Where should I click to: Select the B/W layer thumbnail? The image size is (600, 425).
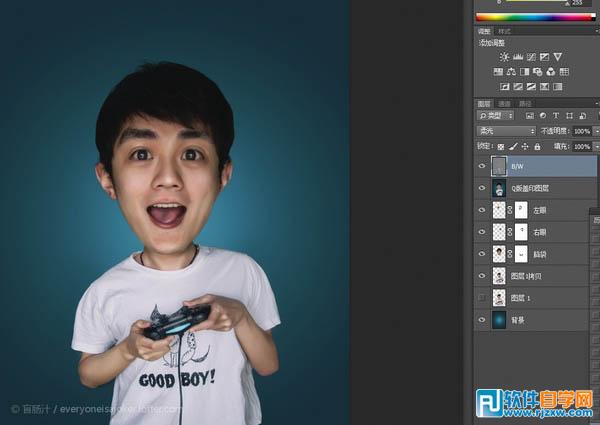coord(499,166)
